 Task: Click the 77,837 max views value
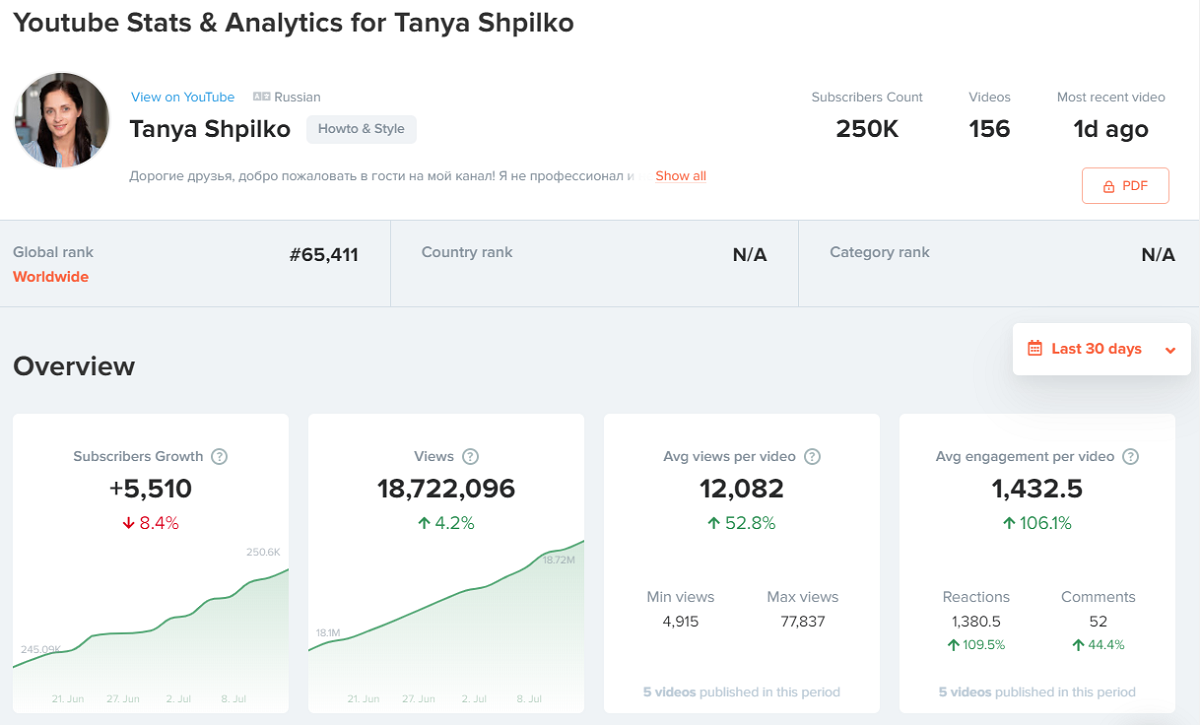point(803,622)
